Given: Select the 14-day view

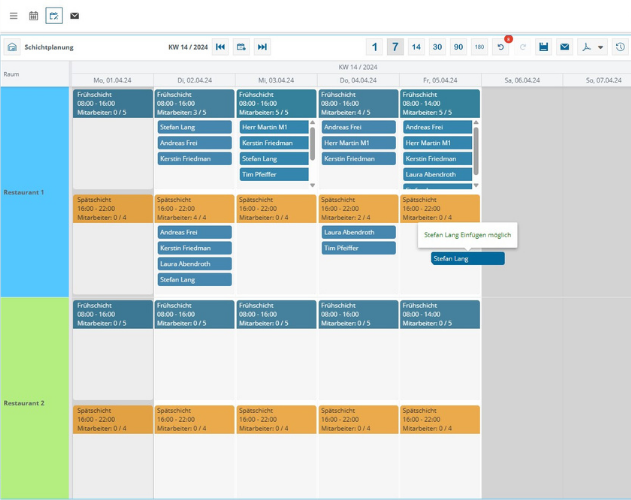Looking at the screenshot, I should (x=416, y=47).
